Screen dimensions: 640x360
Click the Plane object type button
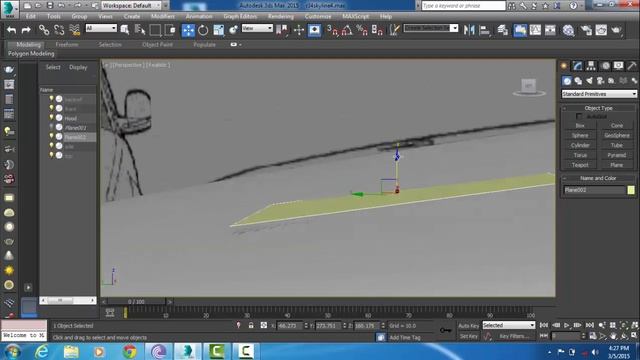tap(616, 165)
